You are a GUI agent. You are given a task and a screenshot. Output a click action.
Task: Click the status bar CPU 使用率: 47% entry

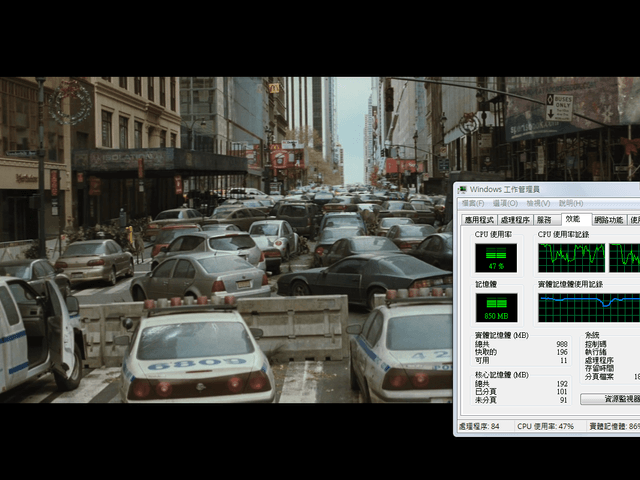[545, 426]
